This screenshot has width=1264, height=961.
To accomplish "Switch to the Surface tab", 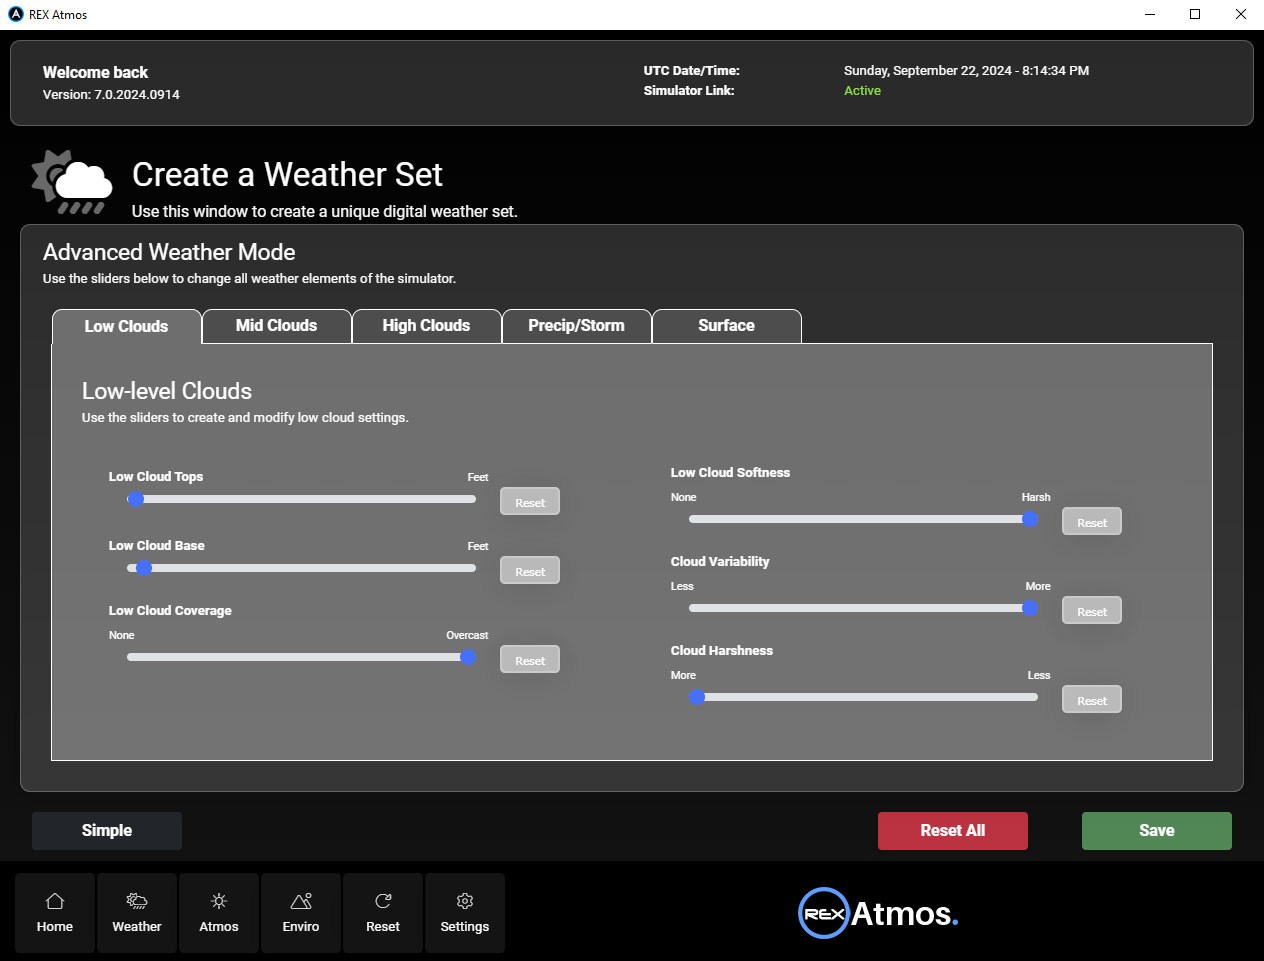I will pyautogui.click(x=726, y=325).
